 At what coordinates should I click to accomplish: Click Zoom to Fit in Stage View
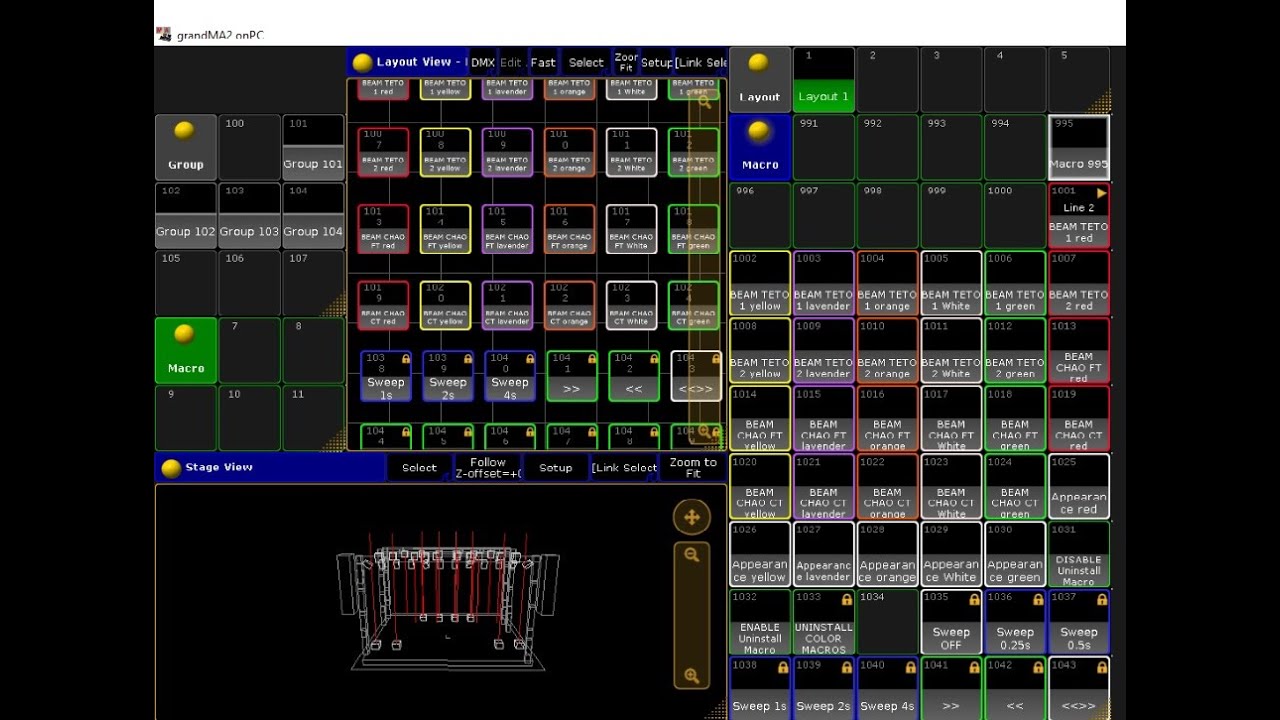(693, 468)
